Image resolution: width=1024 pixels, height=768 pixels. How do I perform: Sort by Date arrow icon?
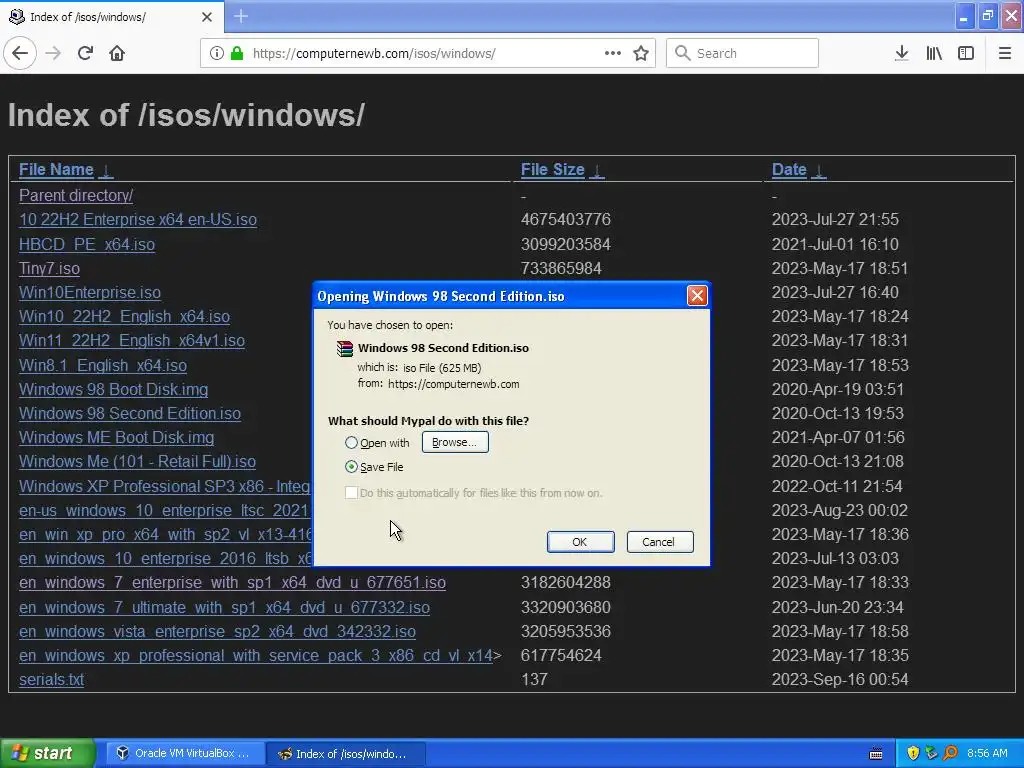pyautogui.click(x=818, y=170)
